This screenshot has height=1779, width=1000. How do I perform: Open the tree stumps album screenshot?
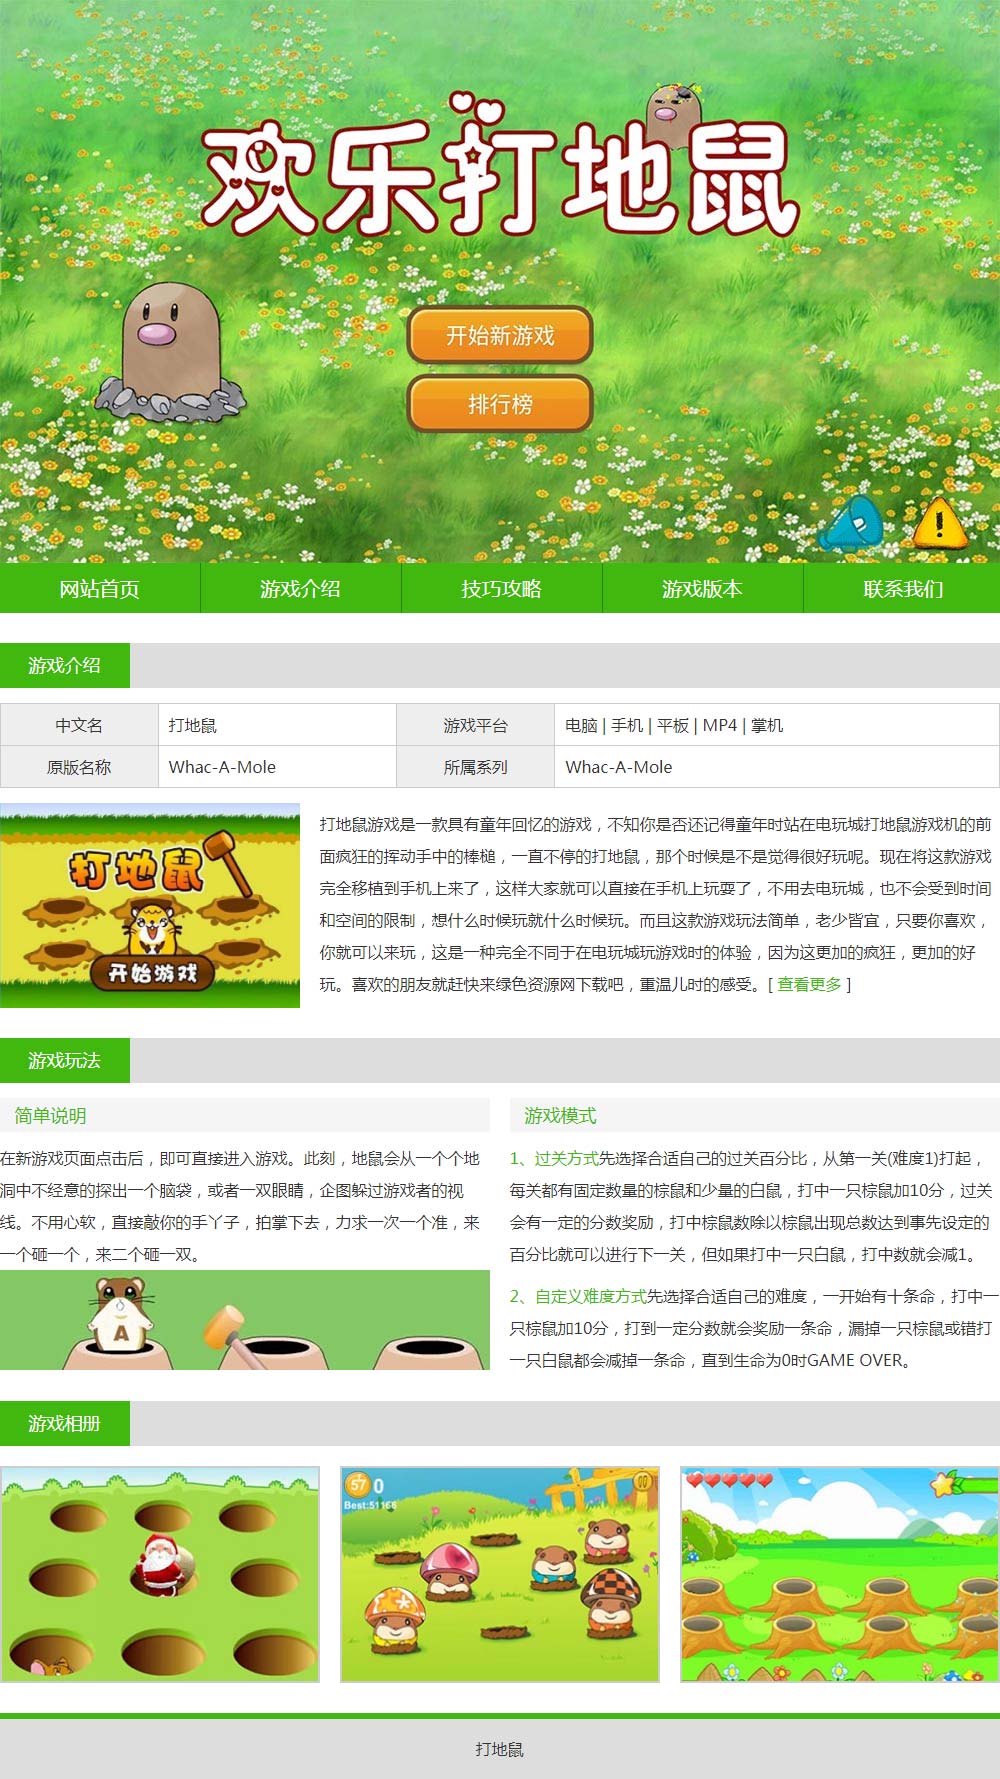840,1574
